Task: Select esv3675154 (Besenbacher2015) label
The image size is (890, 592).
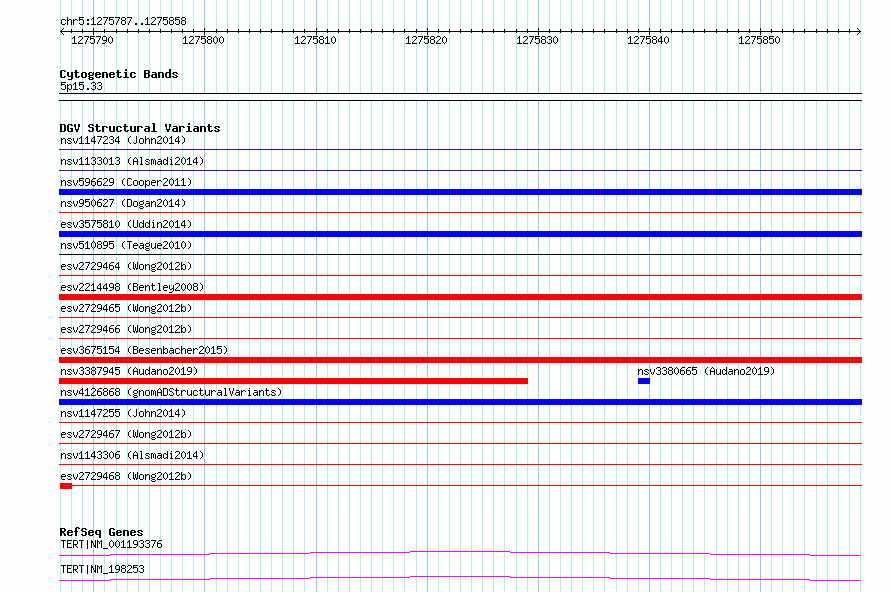Action: point(144,350)
